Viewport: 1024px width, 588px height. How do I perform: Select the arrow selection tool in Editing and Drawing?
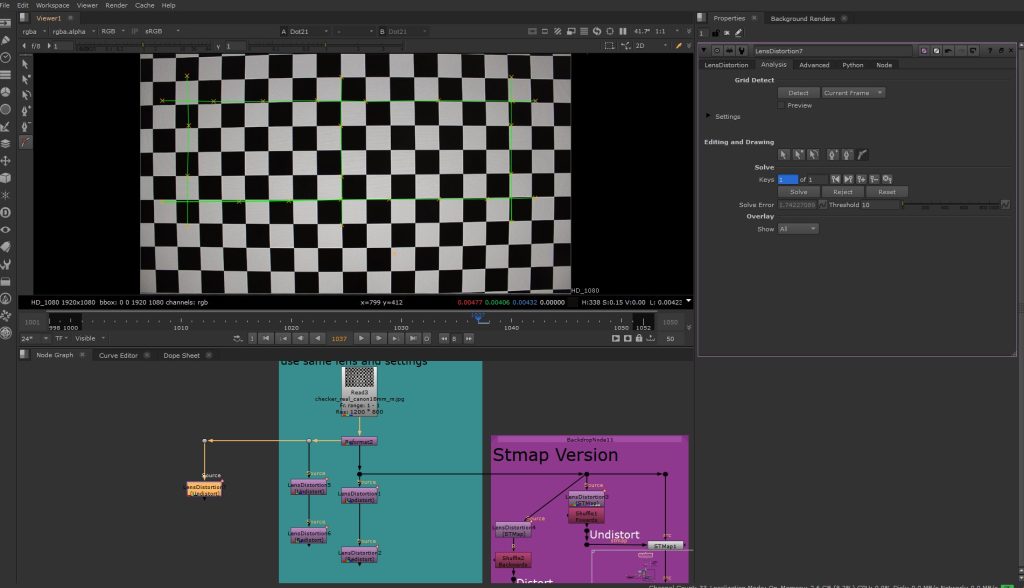click(x=784, y=155)
